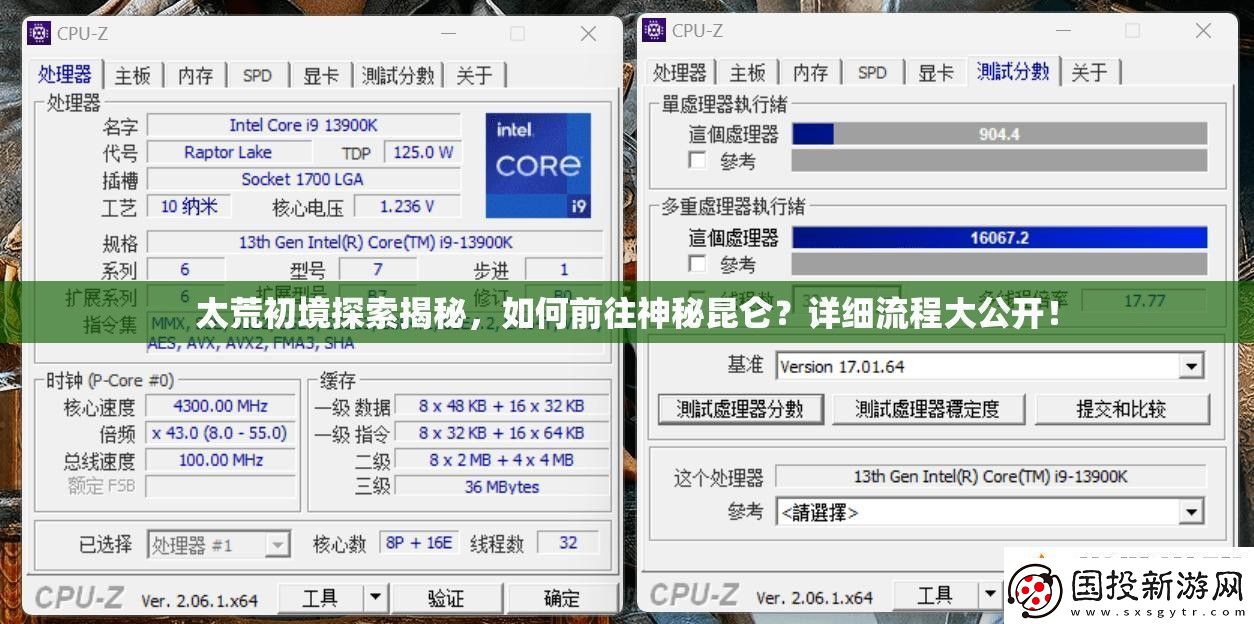Click the 验证 button
The height and width of the screenshot is (624, 1254).
(447, 597)
